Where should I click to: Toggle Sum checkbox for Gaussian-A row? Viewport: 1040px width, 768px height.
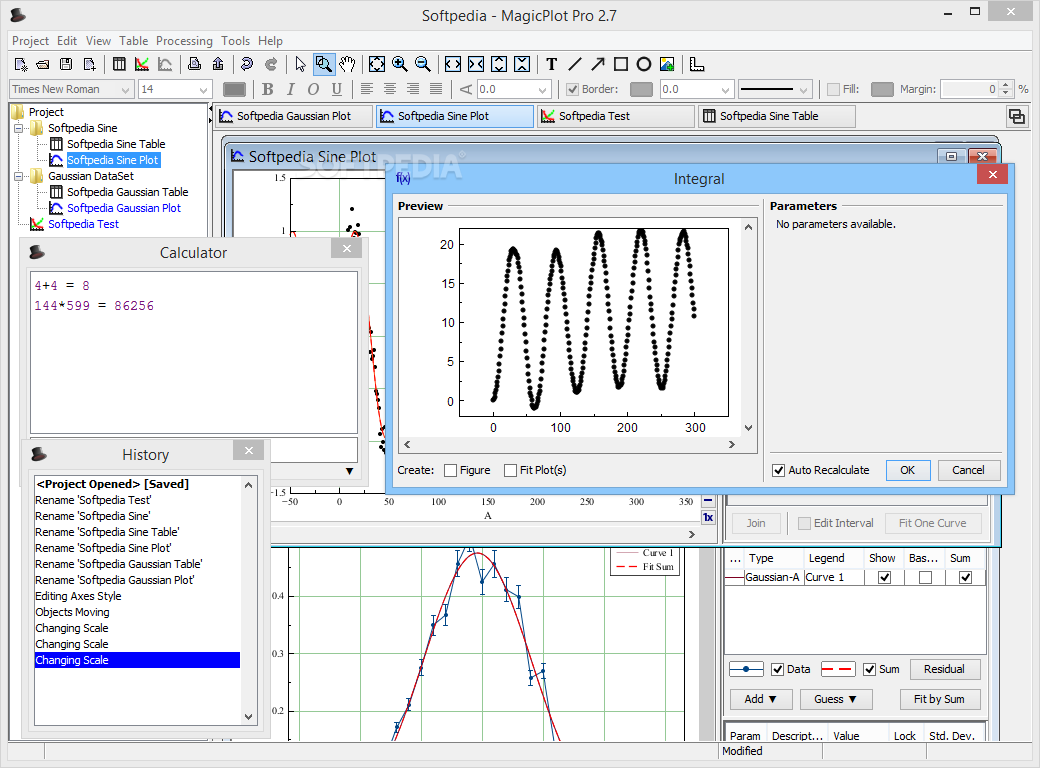[966, 578]
